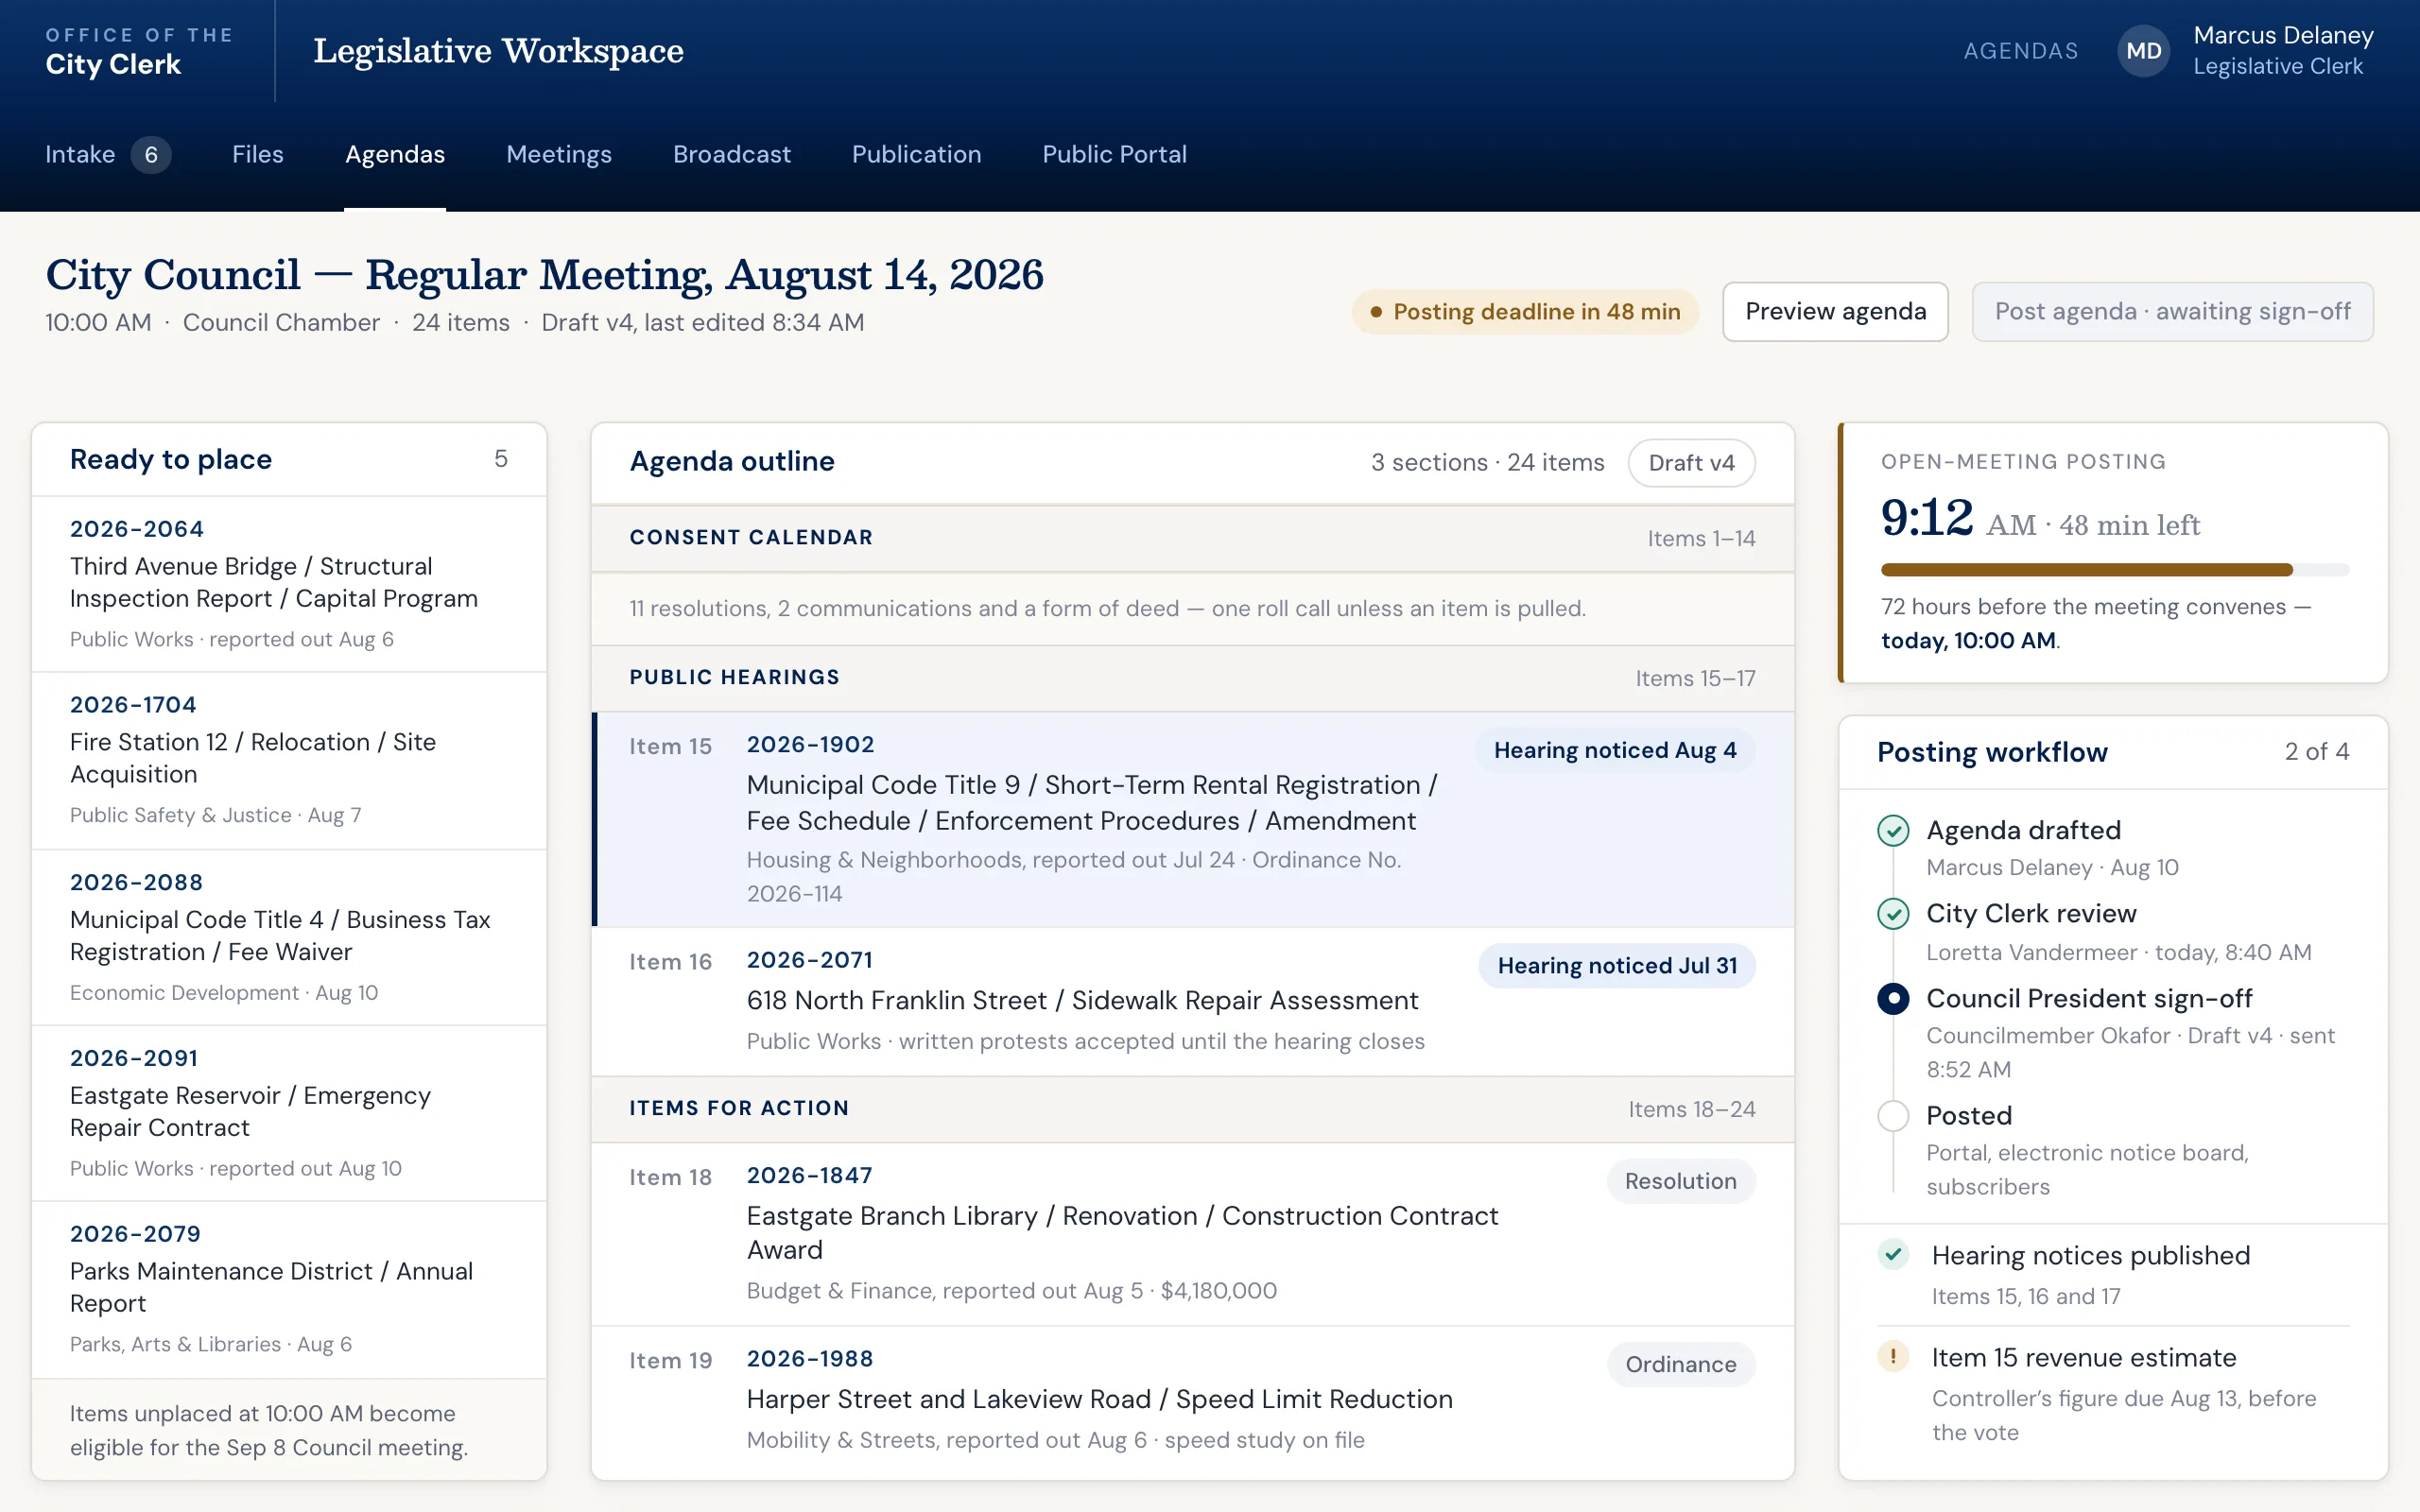Image resolution: width=2420 pixels, height=1512 pixels.
Task: Click the consent calendar summary text
Action: click(x=1108, y=609)
